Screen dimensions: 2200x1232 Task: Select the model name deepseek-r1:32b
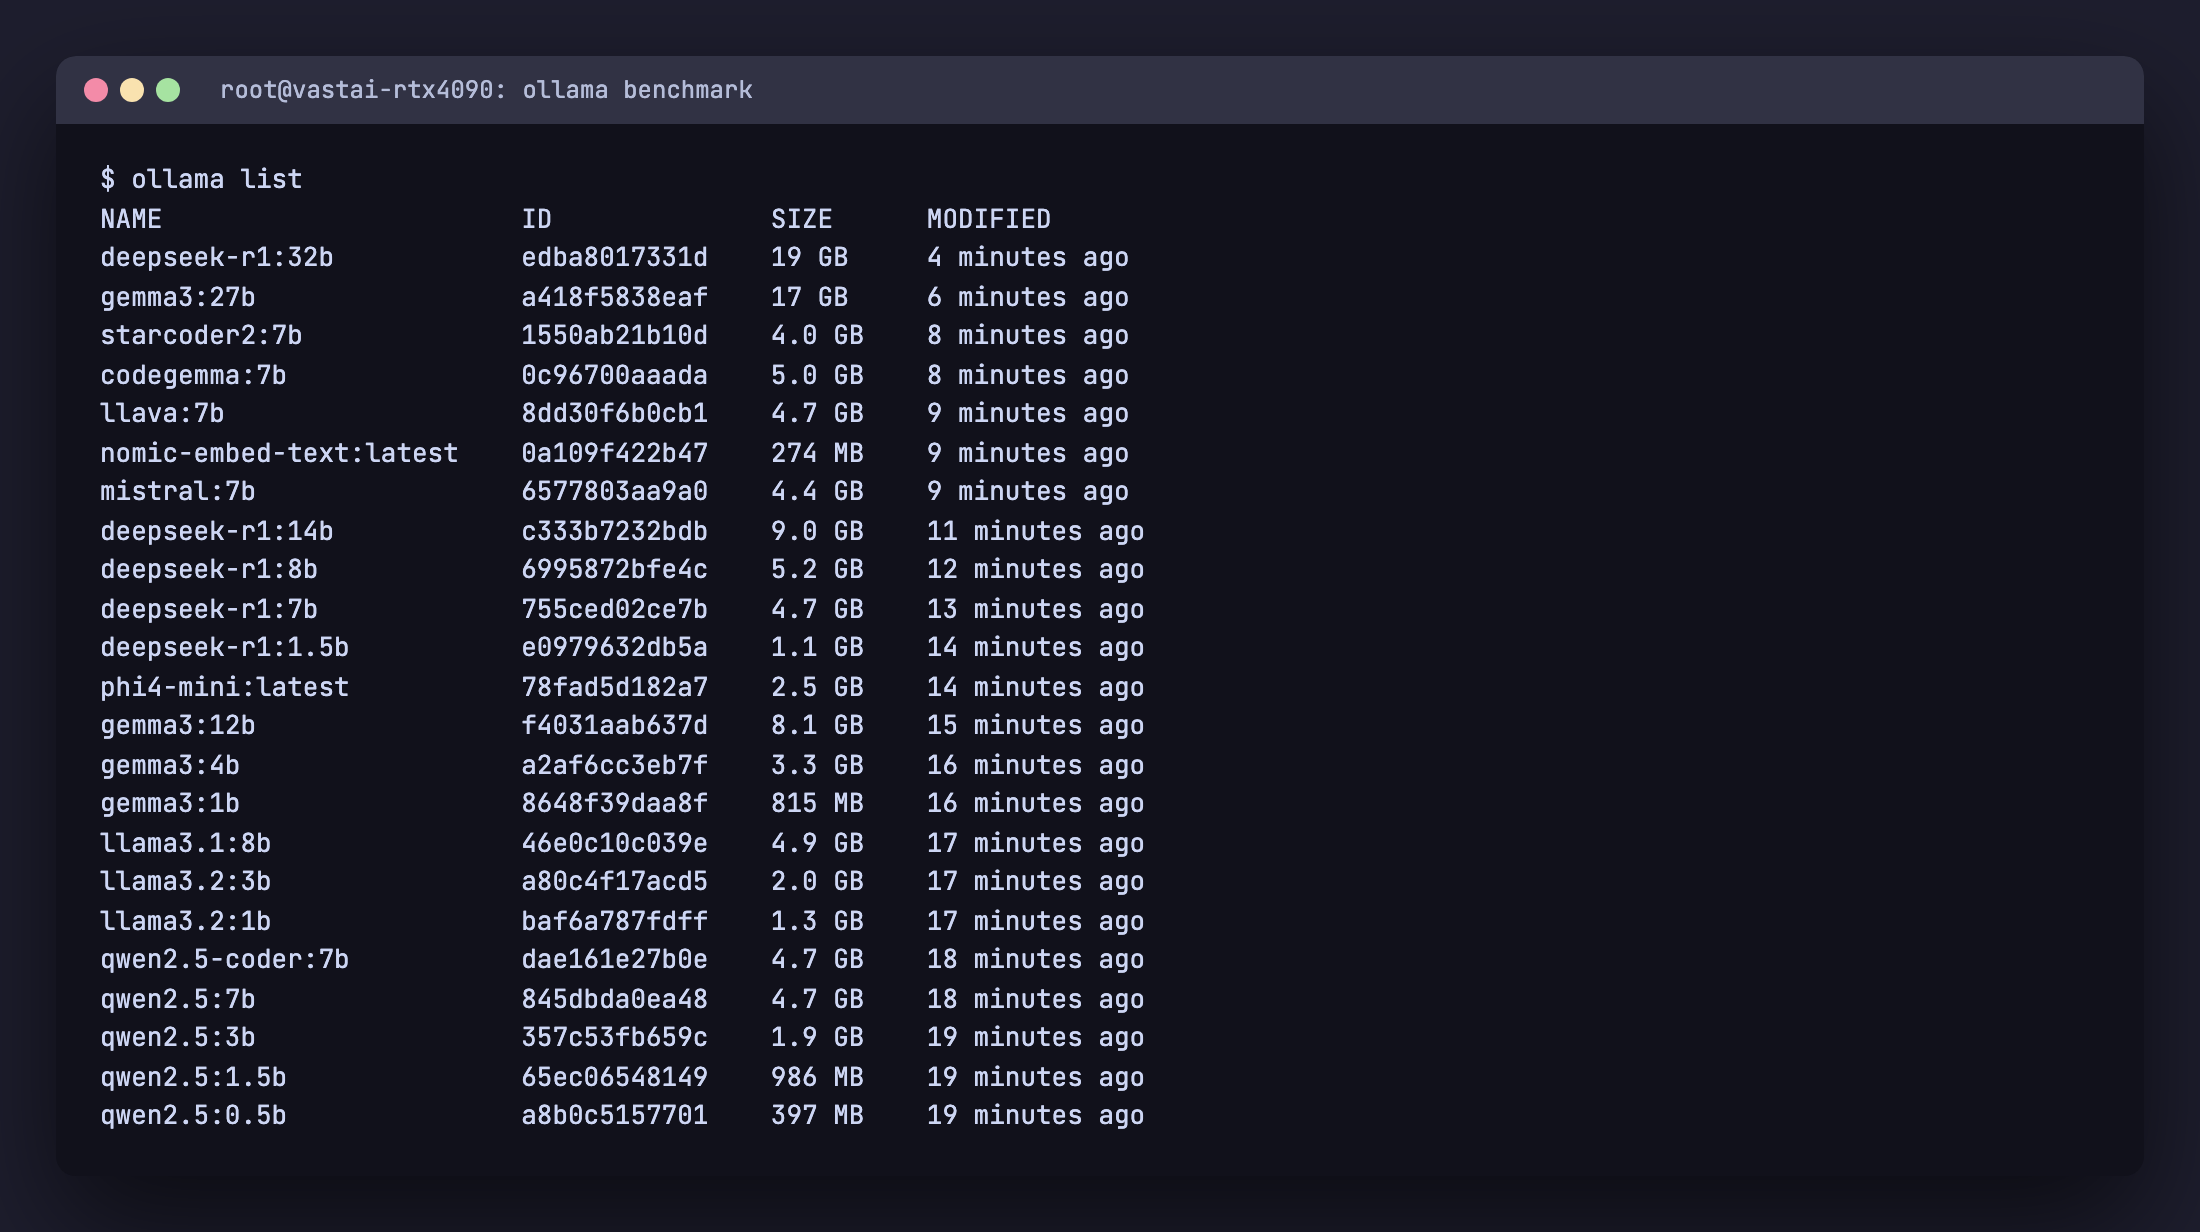[217, 257]
